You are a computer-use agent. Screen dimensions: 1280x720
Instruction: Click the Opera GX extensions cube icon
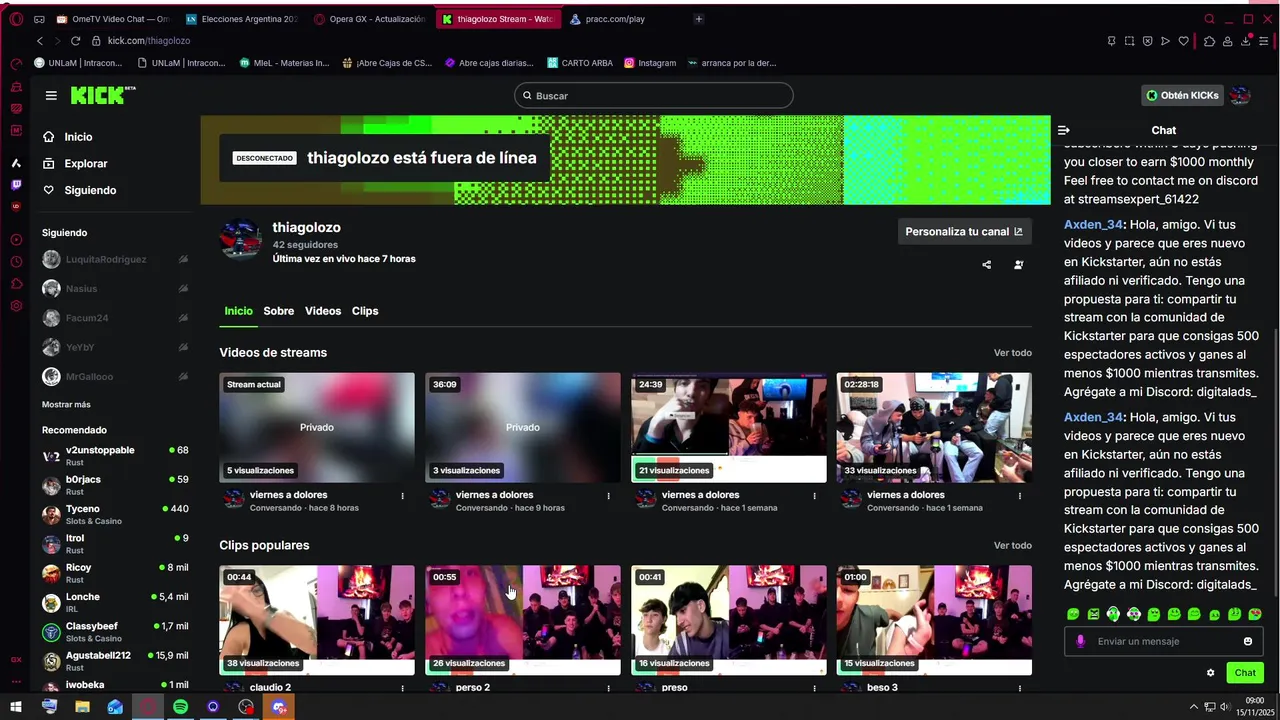click(x=1209, y=41)
